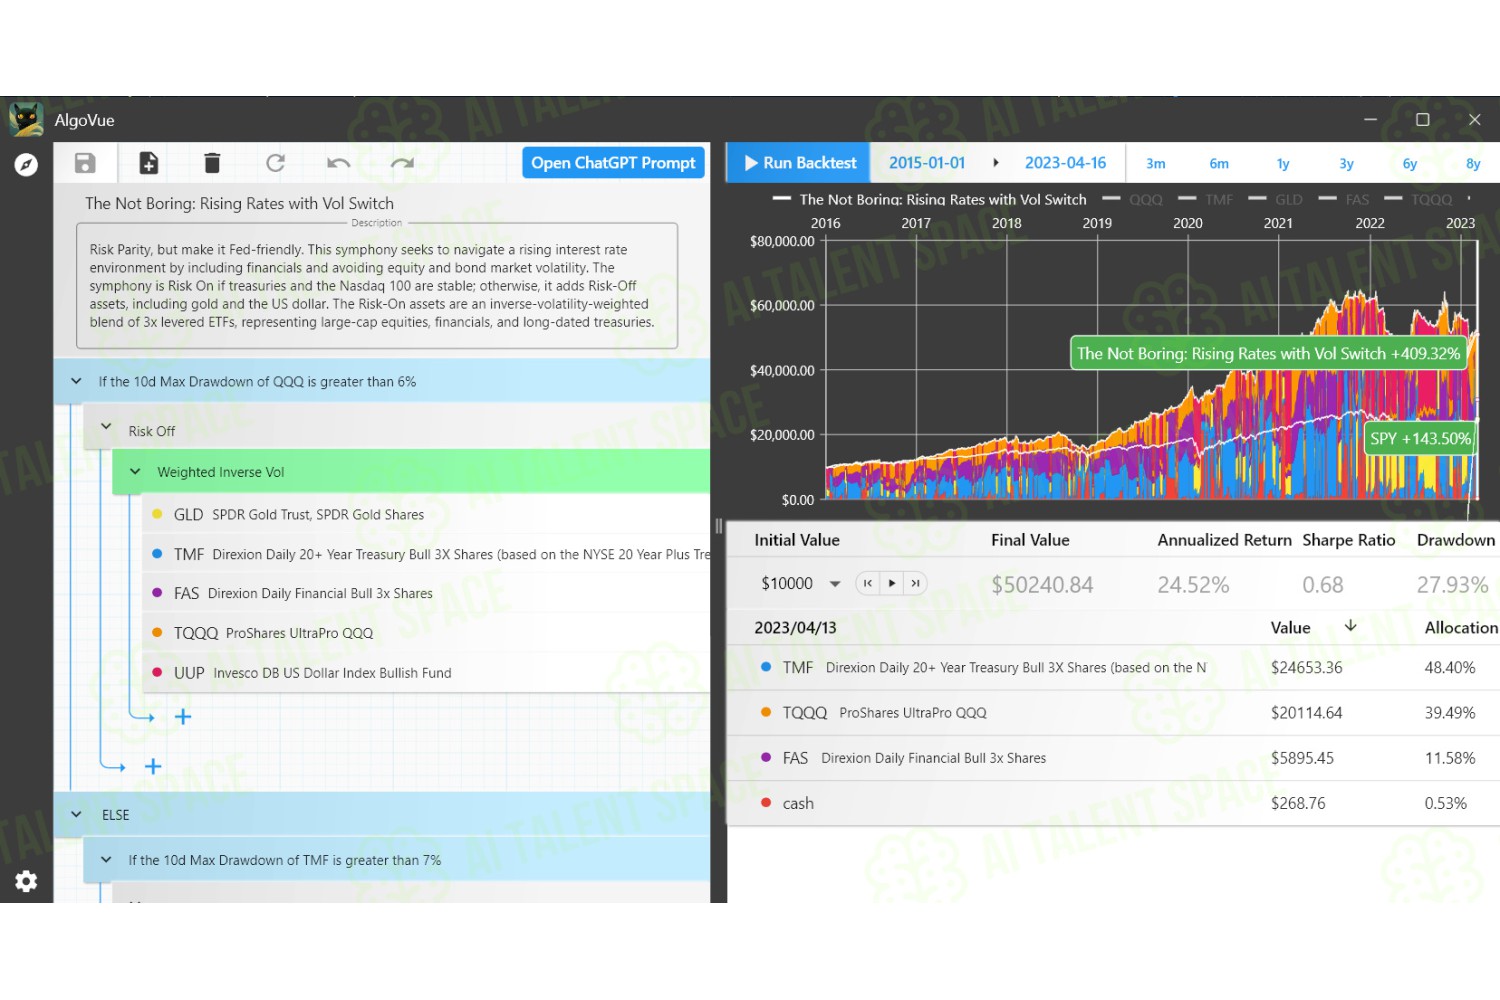Click the plus icon below Weighted Inverse Vol block
The height and width of the screenshot is (1000, 1500).
click(153, 767)
